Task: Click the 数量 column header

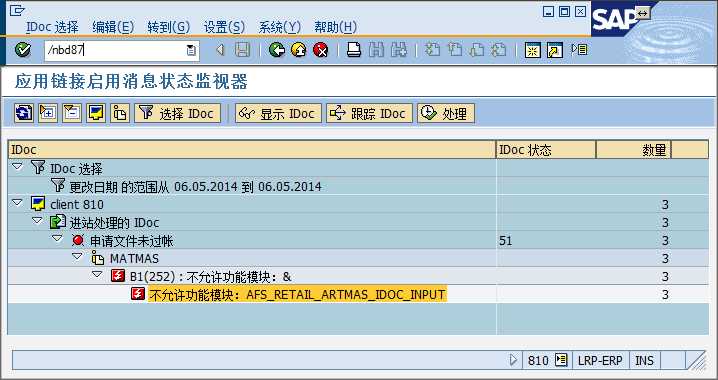Action: pyautogui.click(x=634, y=150)
